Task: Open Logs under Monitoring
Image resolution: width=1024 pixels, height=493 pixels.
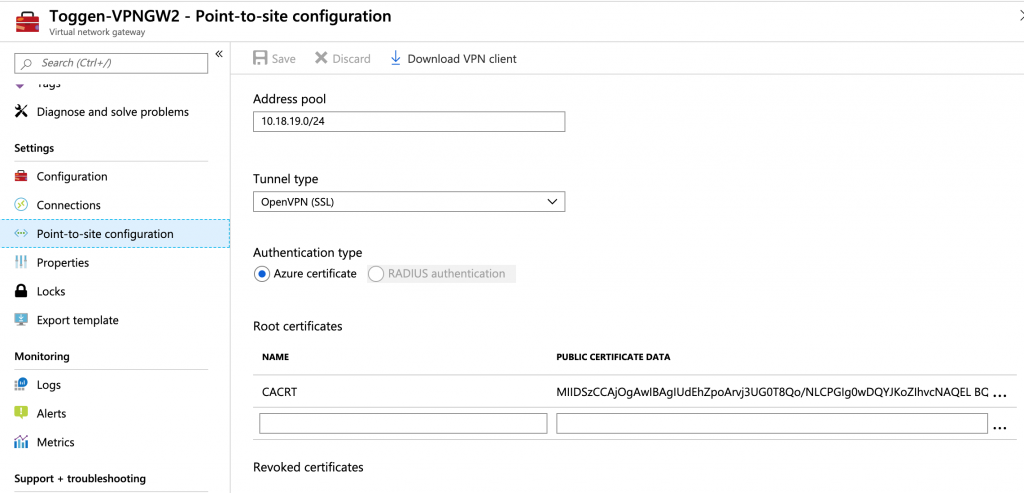Action: pos(48,385)
